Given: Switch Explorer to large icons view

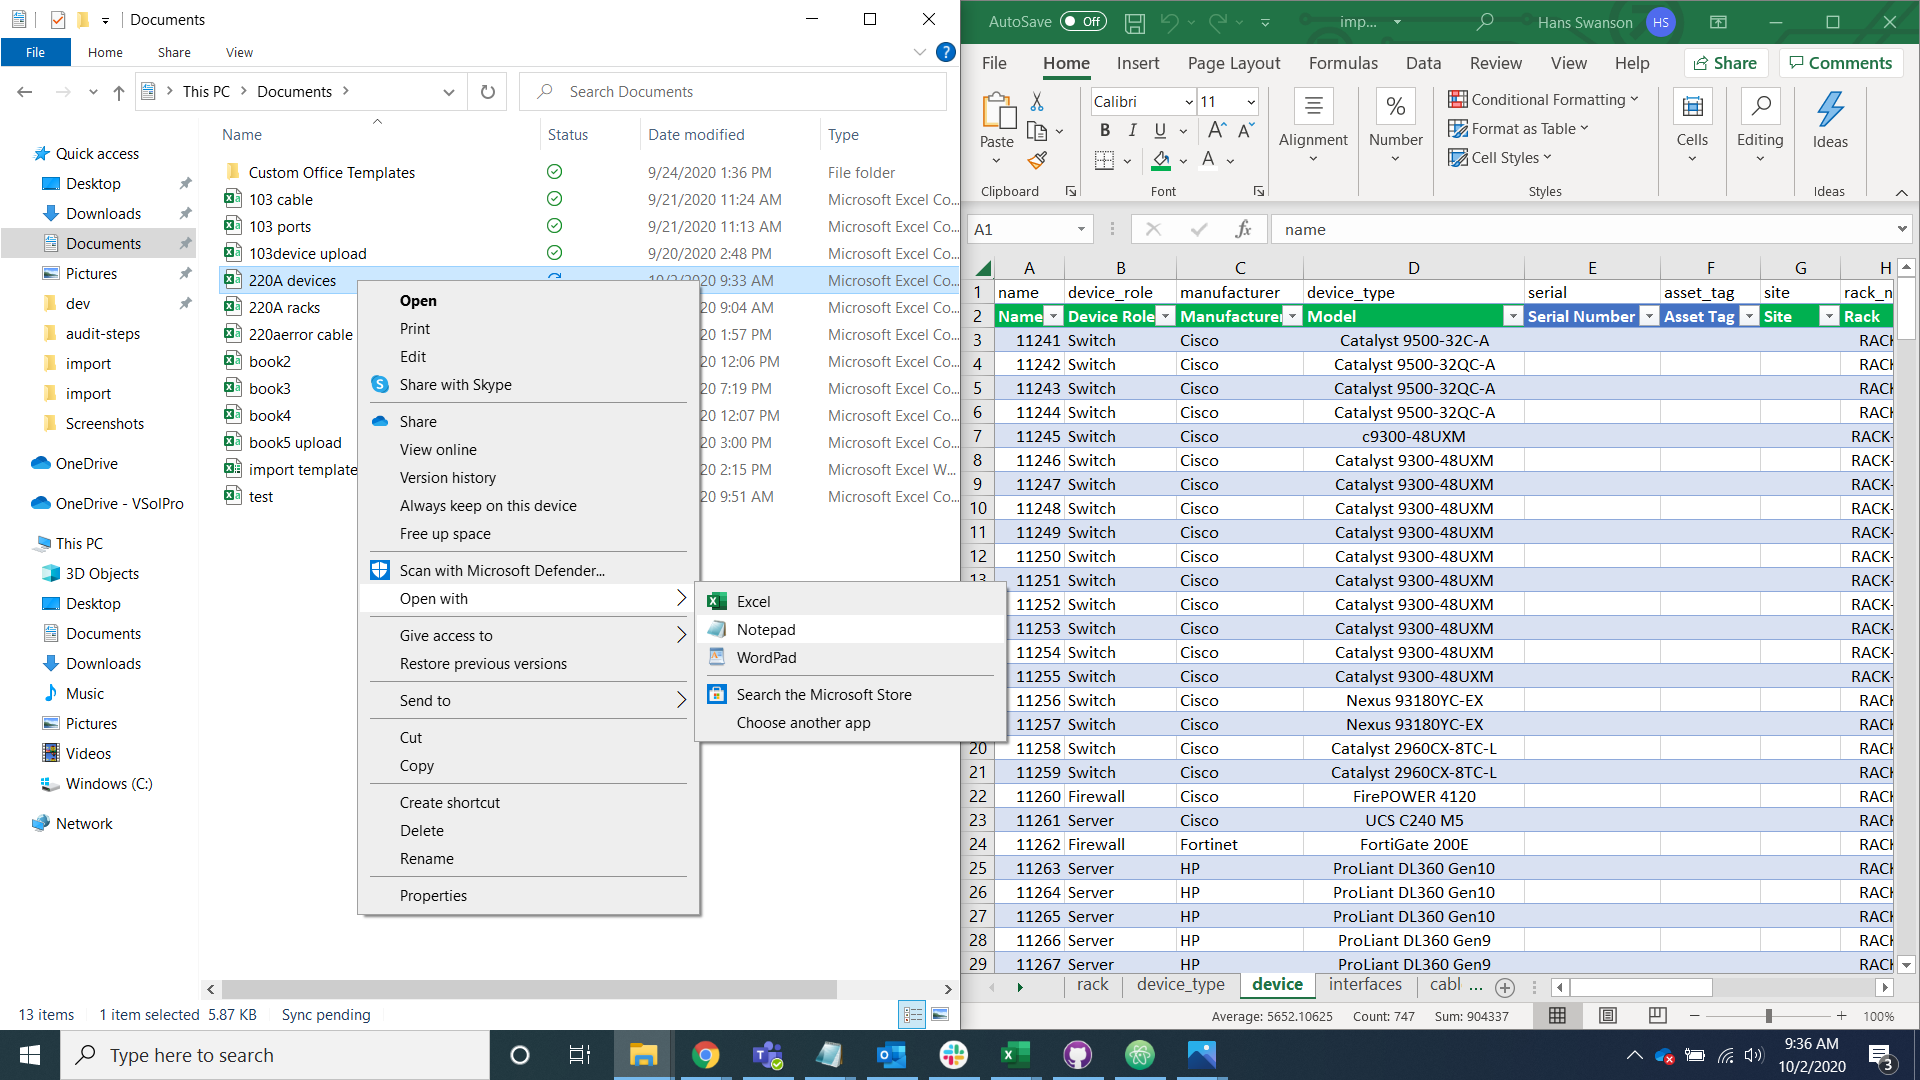Looking at the screenshot, I should [x=940, y=1015].
